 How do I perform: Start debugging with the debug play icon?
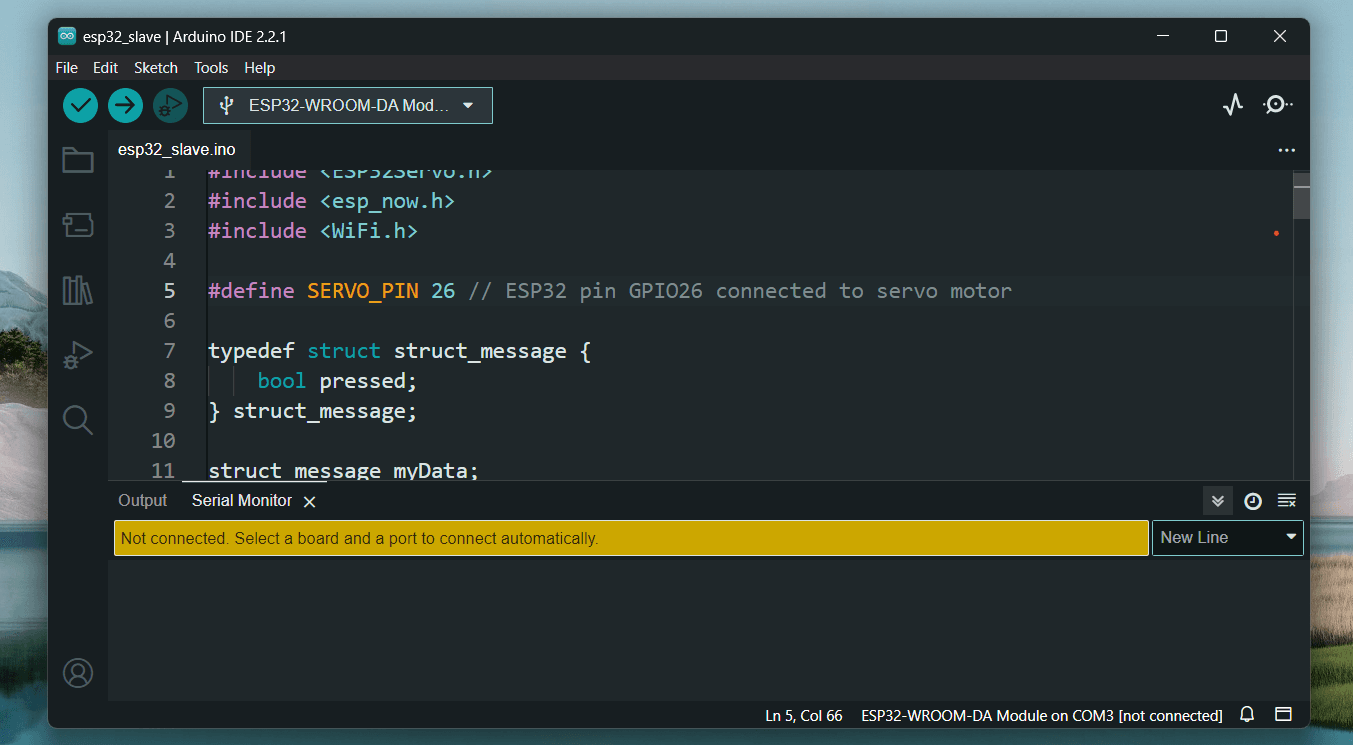click(x=170, y=105)
